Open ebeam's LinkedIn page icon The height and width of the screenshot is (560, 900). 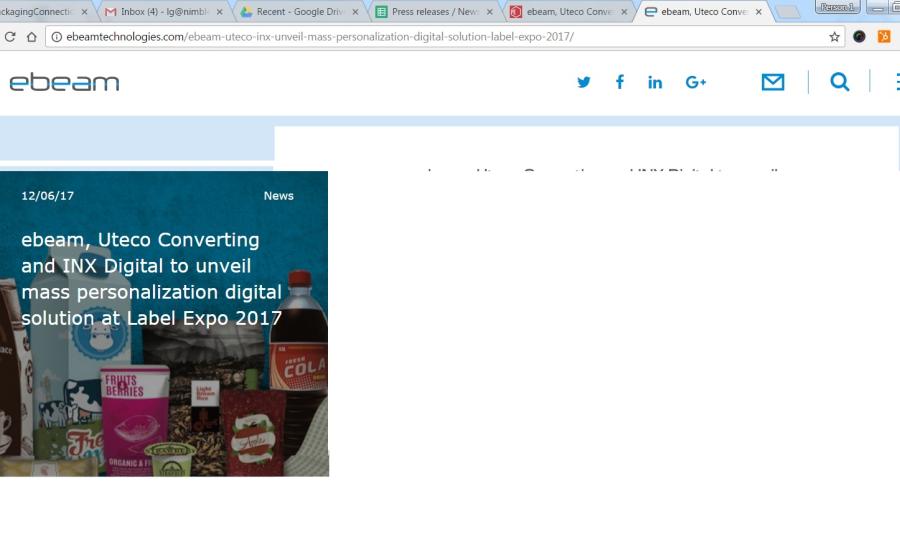click(x=655, y=83)
